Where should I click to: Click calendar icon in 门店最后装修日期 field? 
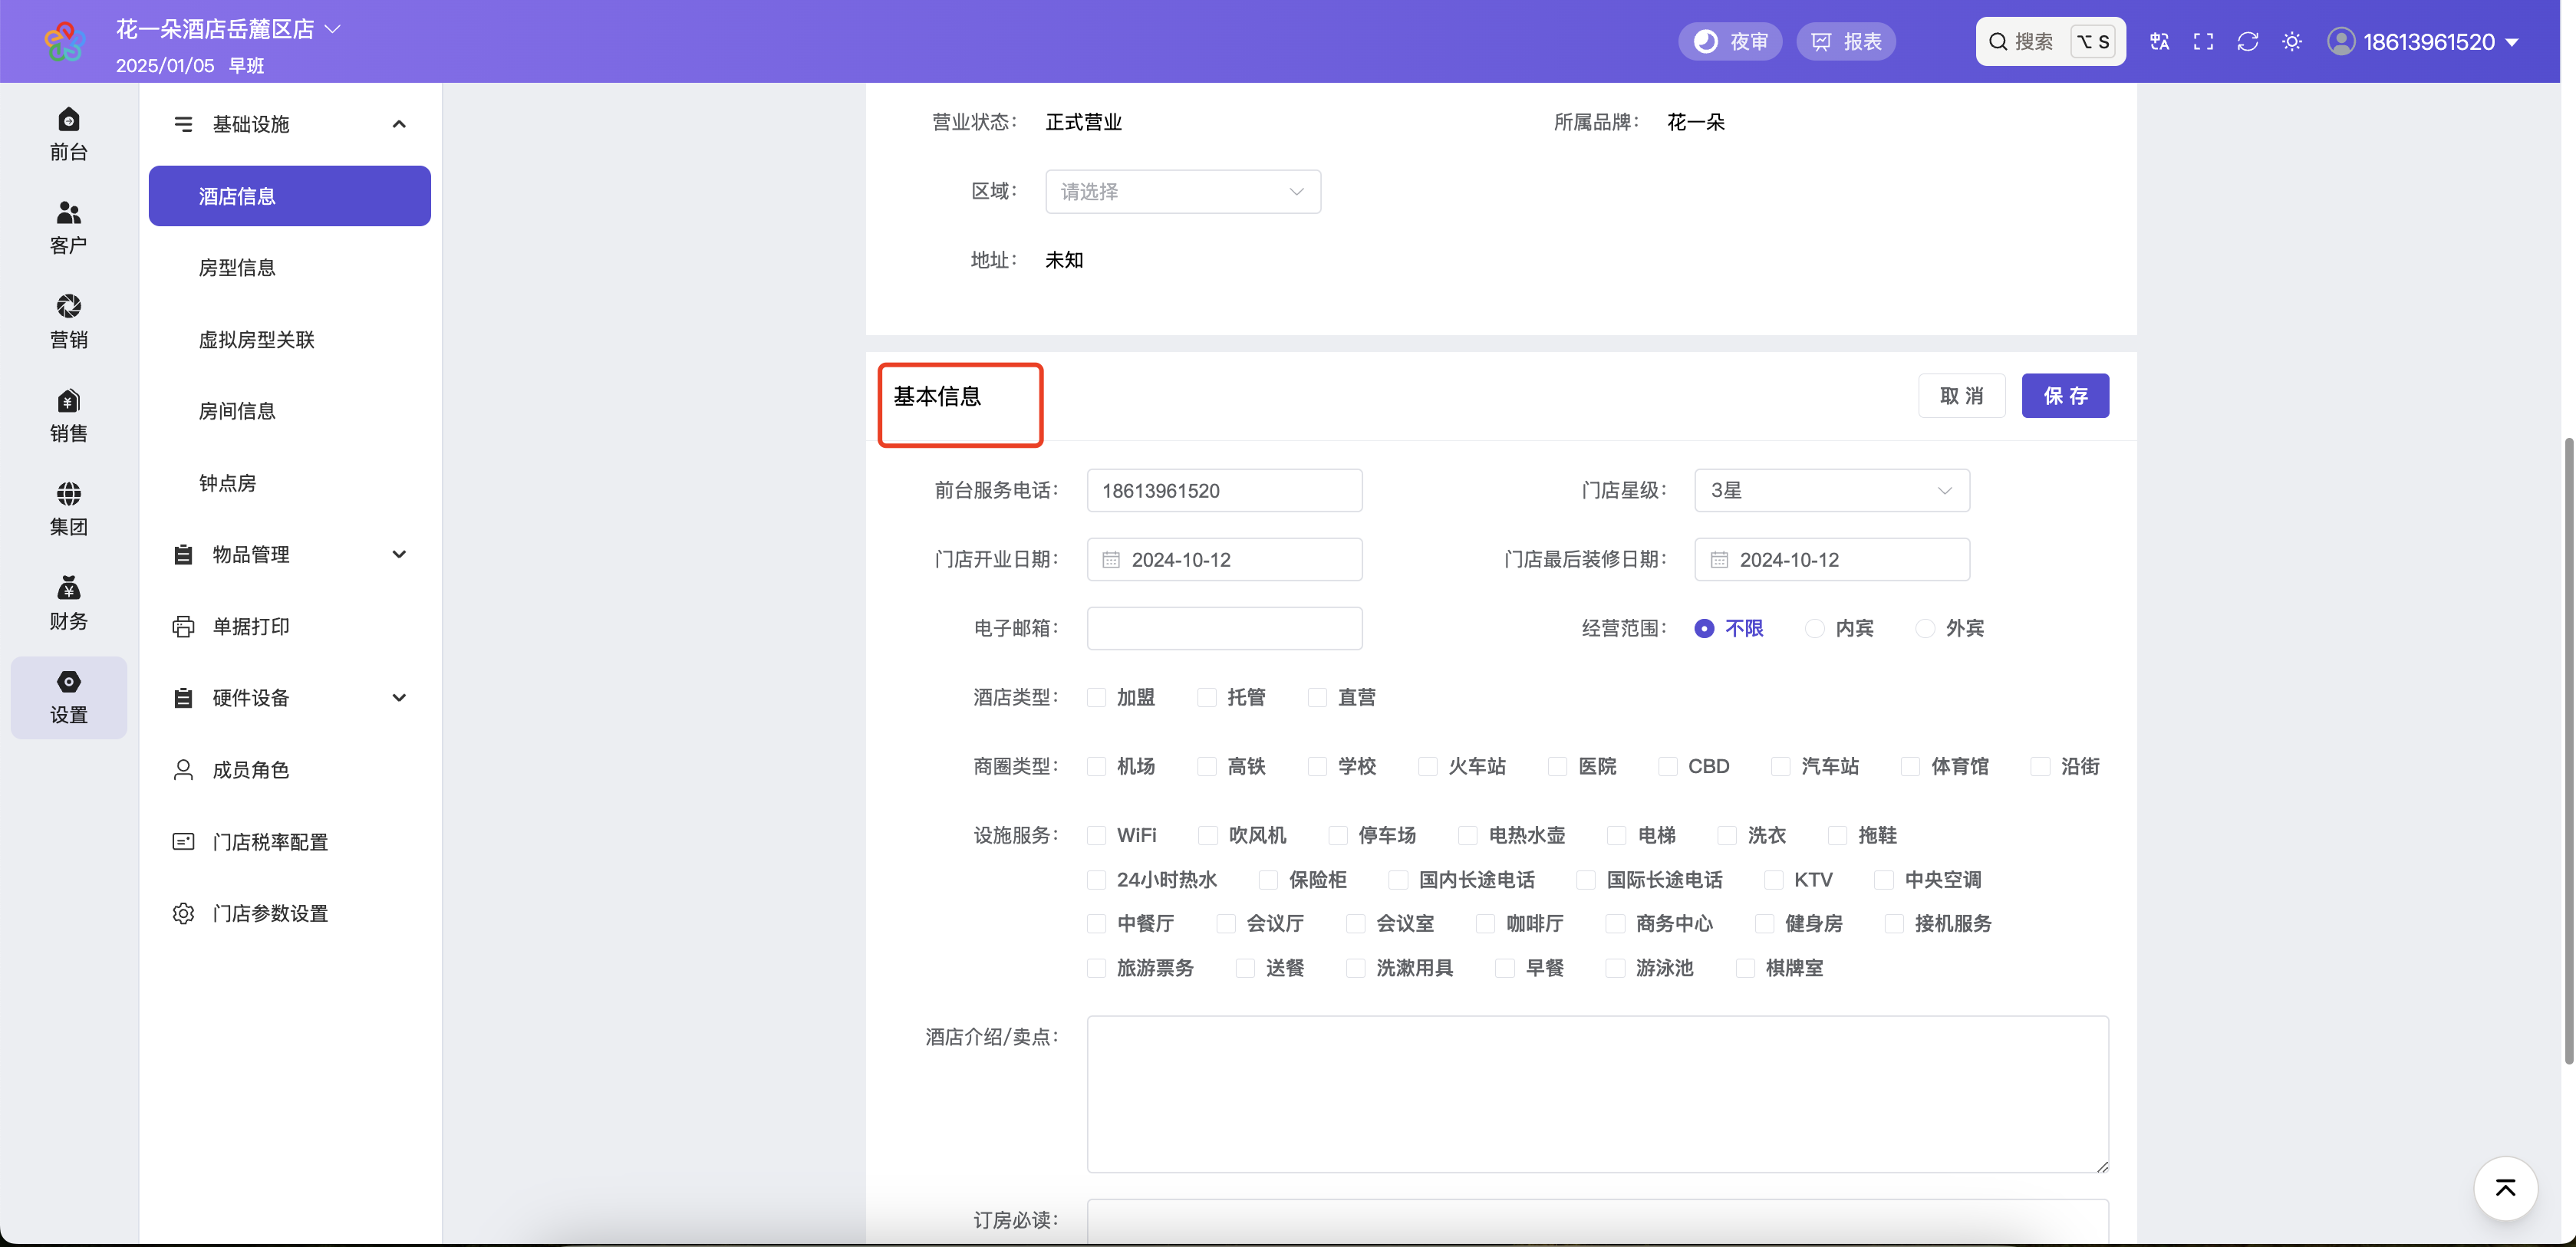coord(1719,560)
